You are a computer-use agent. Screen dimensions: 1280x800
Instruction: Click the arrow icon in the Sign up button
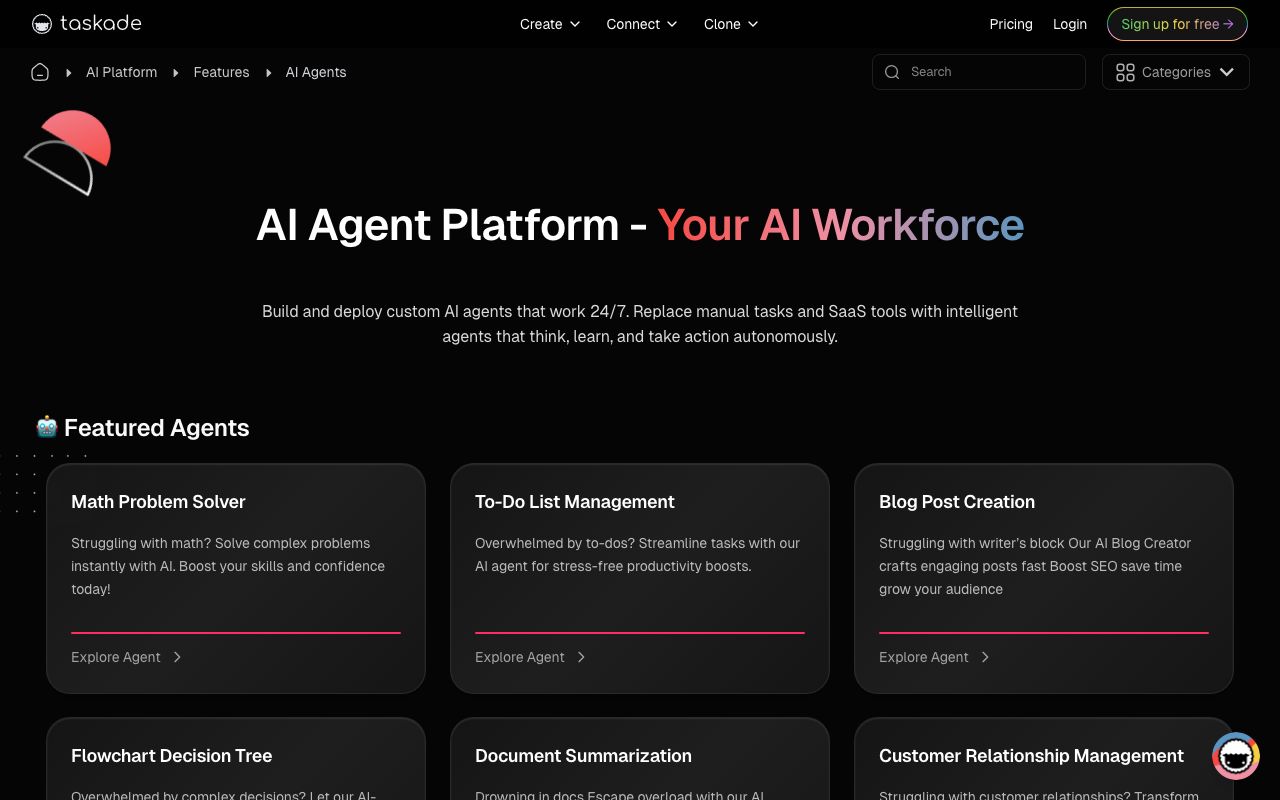pyautogui.click(x=1230, y=24)
